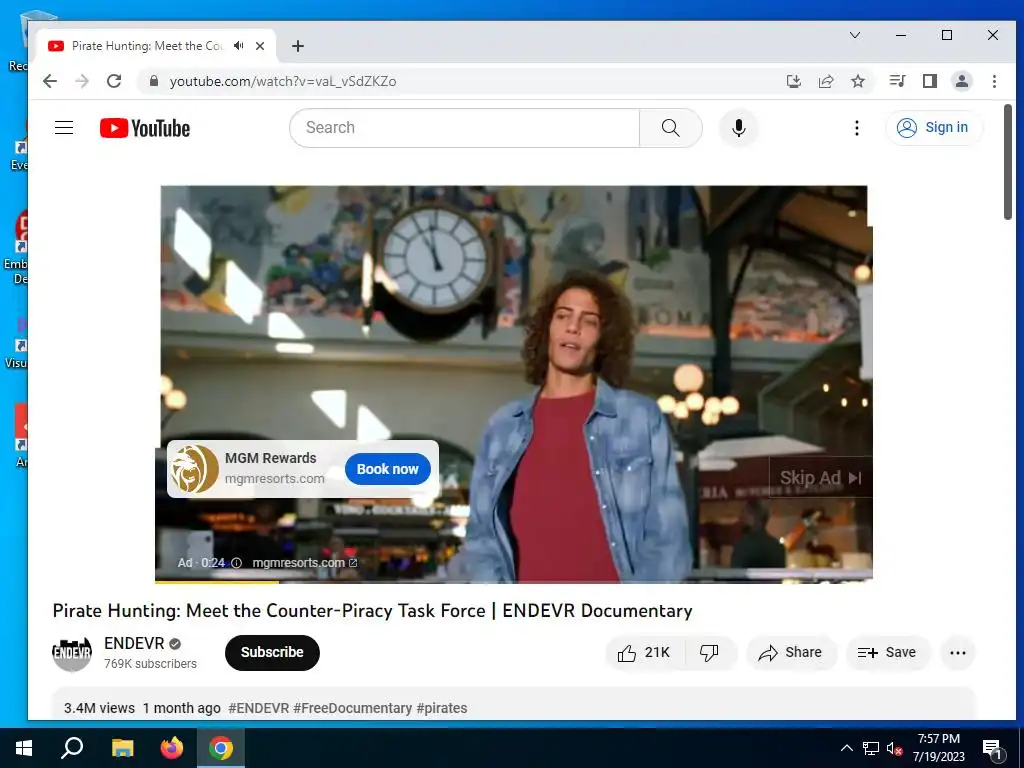
Task: Open more actions ellipsis button
Action: point(957,652)
